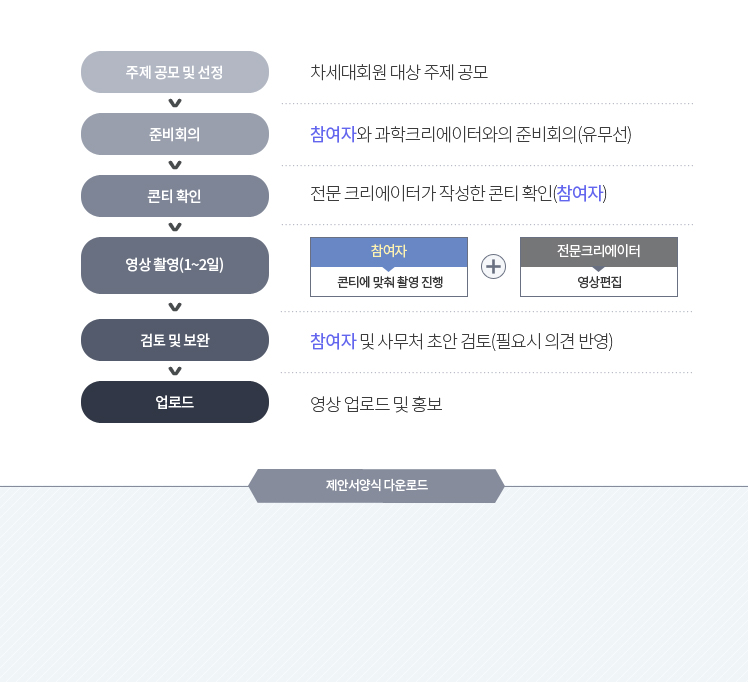Download the proposal form via 제안서양식 다운로드
Viewport: 748px width, 682px height.
pos(376,486)
